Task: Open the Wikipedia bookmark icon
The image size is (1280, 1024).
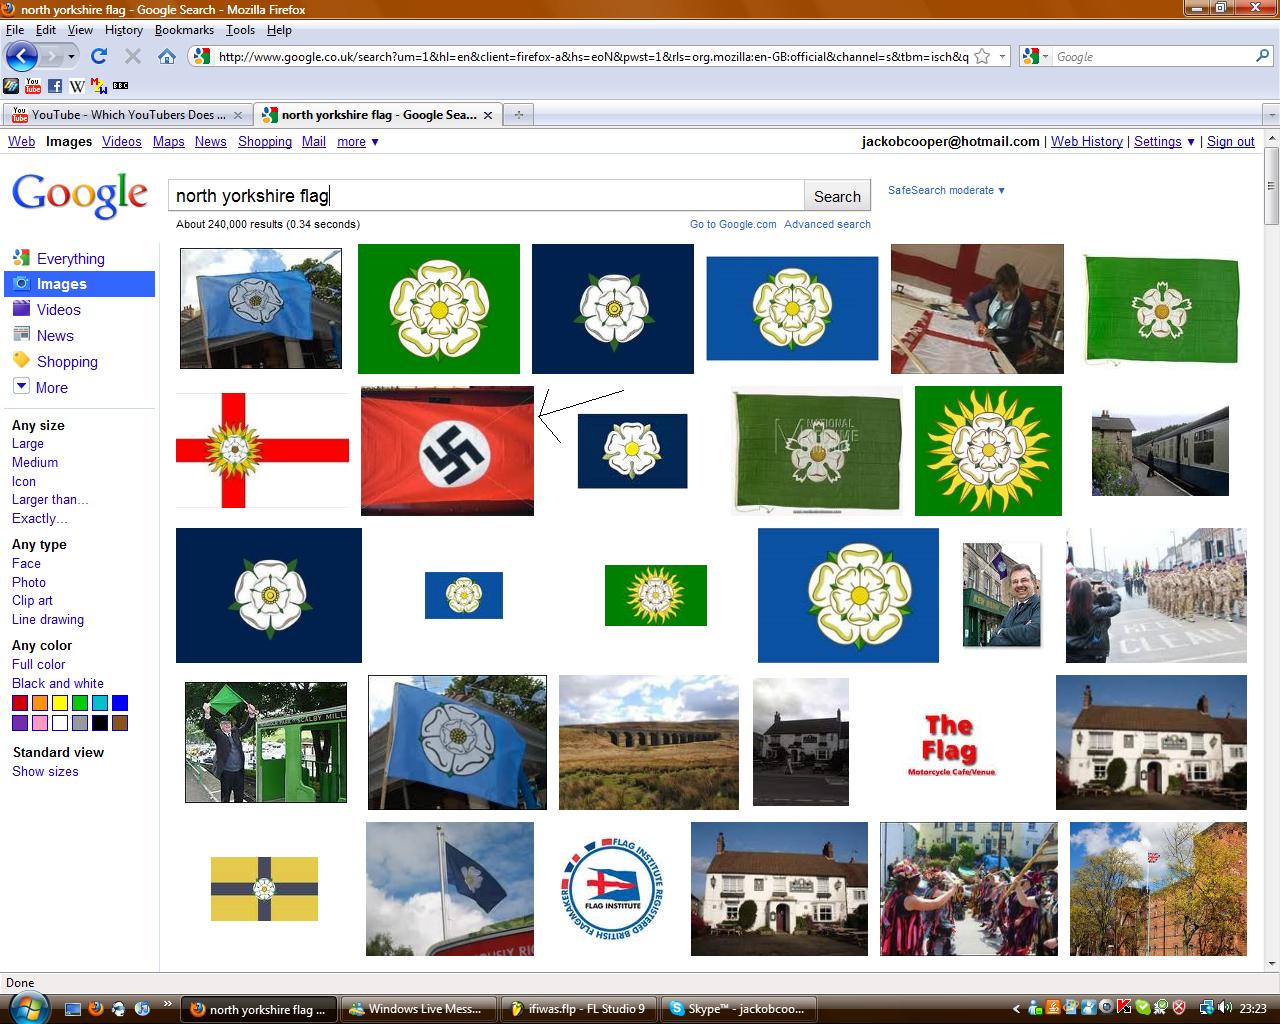Action: pos(77,86)
